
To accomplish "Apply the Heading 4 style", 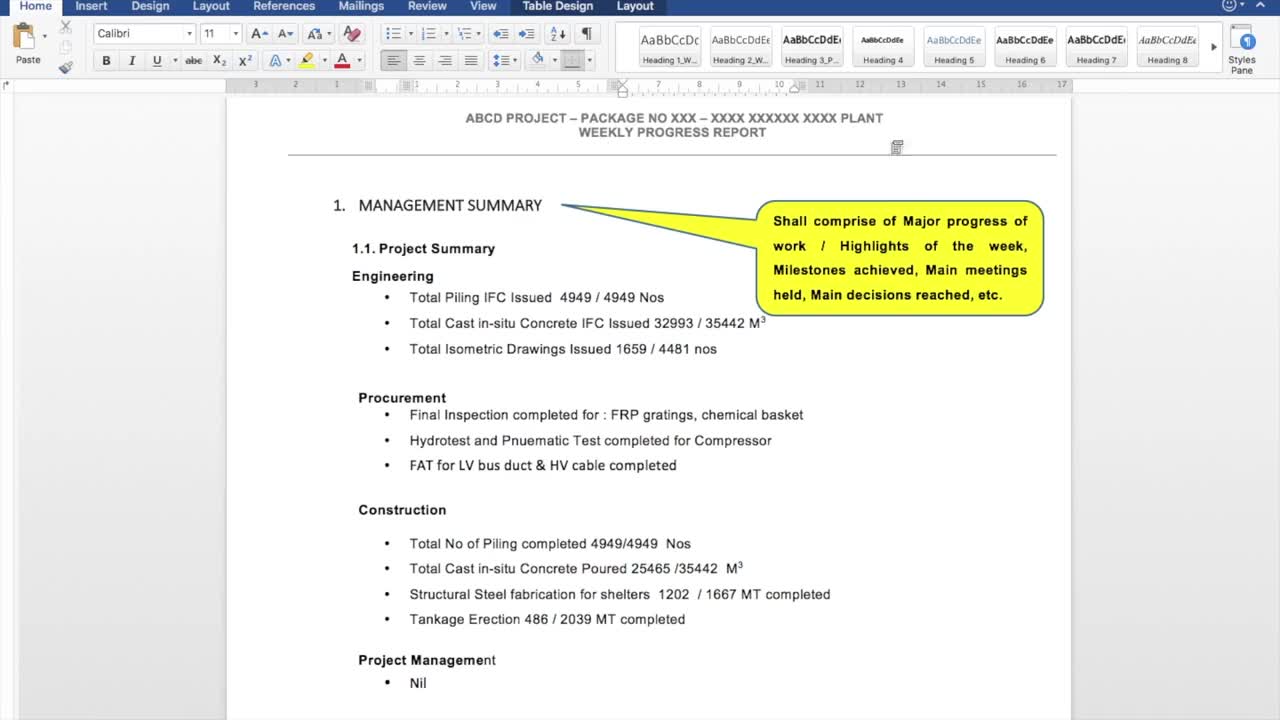I will coord(883,47).
